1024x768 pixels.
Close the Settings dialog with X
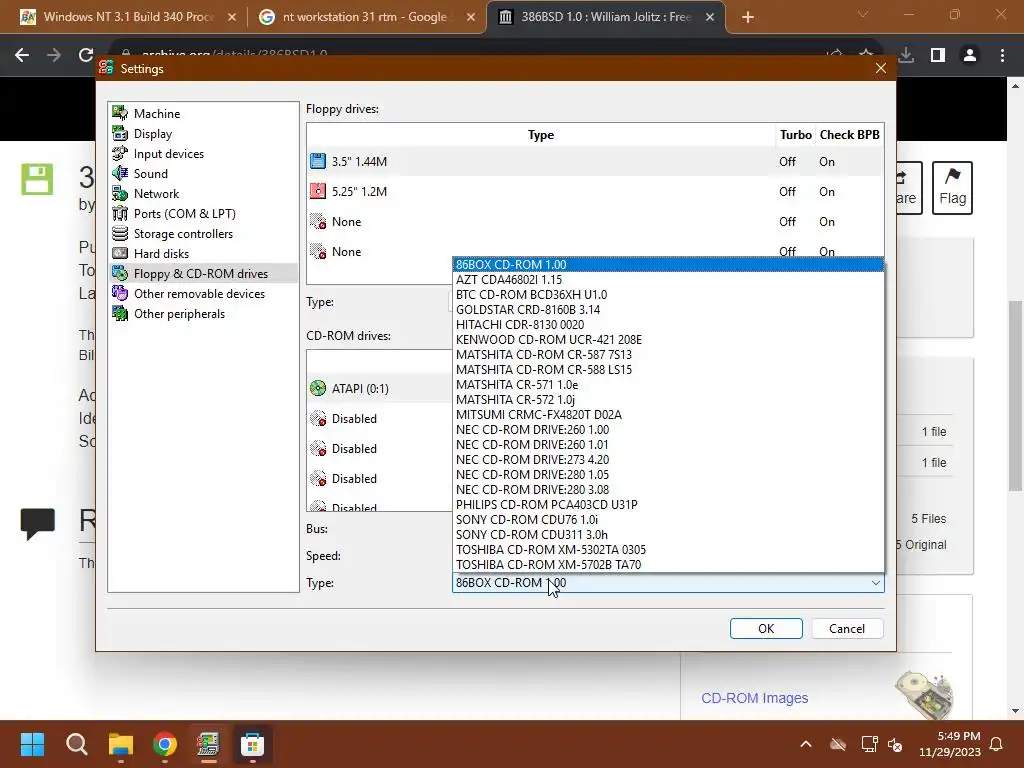[x=880, y=68]
